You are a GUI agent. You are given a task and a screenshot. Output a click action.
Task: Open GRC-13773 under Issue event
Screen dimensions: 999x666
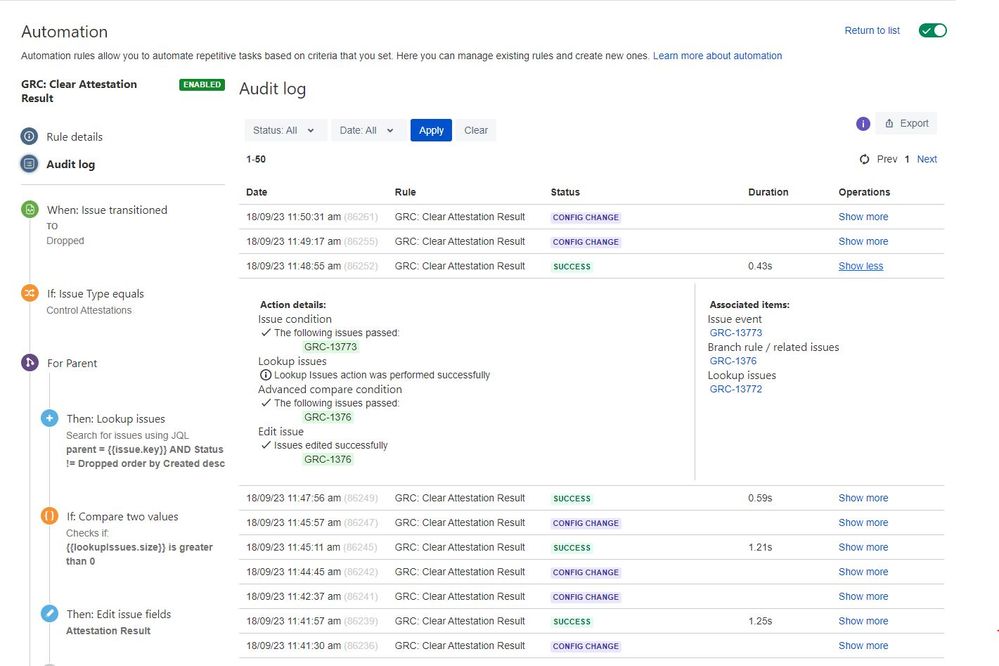click(x=735, y=333)
